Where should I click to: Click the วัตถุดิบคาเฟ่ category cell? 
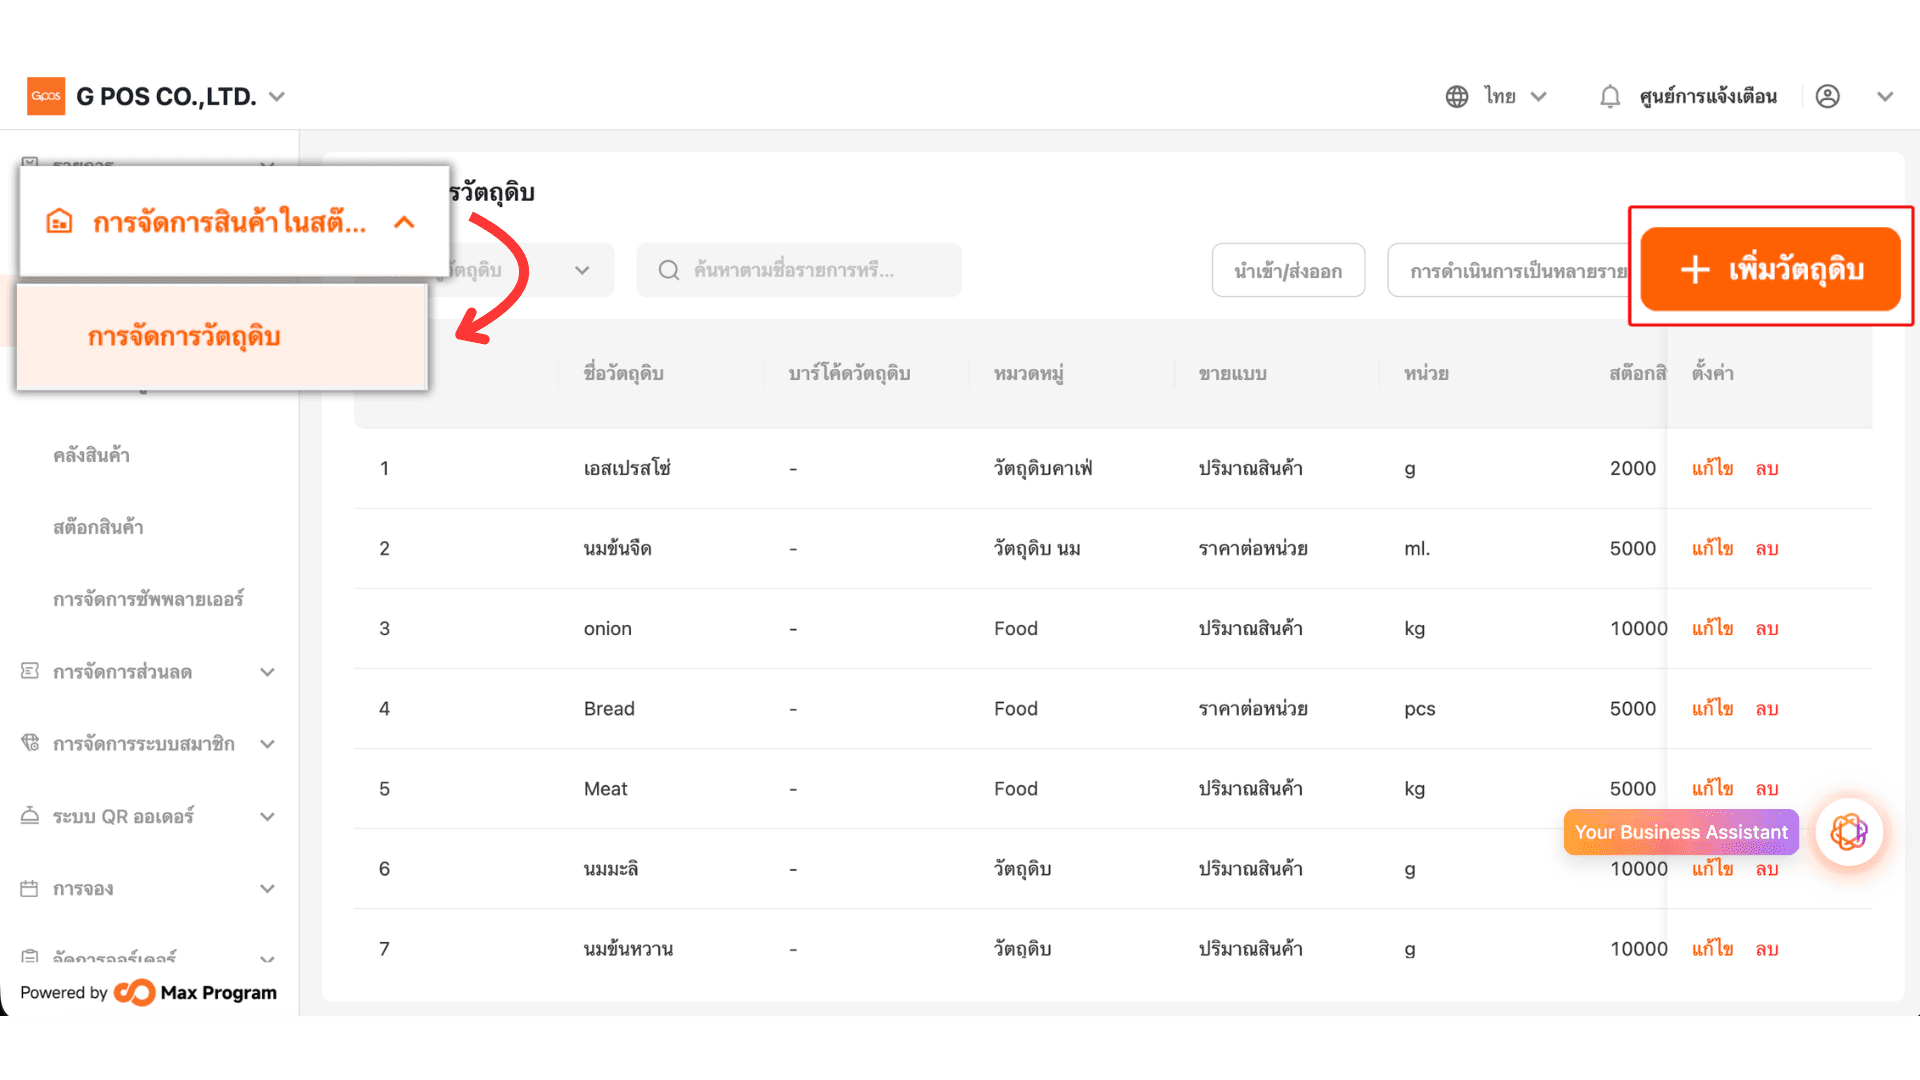(1043, 468)
